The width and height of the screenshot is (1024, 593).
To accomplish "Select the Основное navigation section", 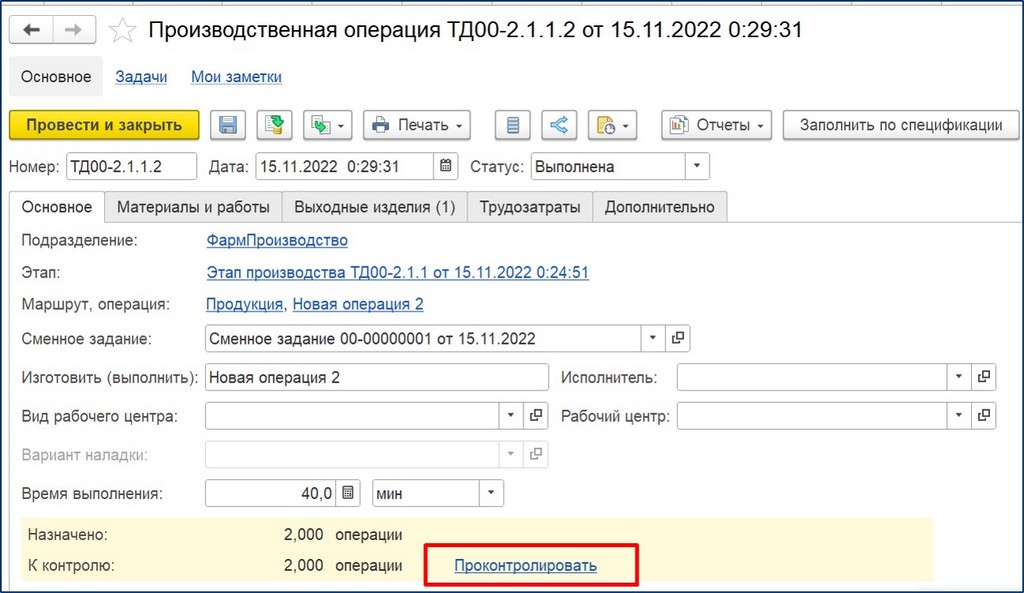I will coord(56,76).
